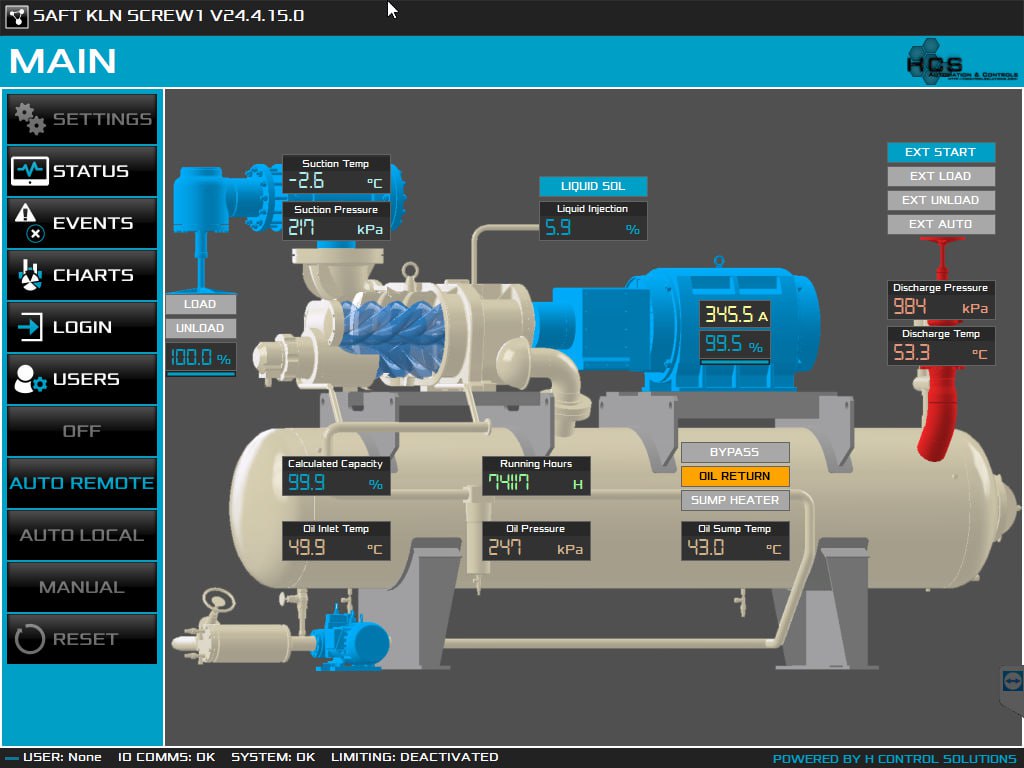Image resolution: width=1024 pixels, height=768 pixels.
Task: Click the Users person-gear icon
Action: 29,379
